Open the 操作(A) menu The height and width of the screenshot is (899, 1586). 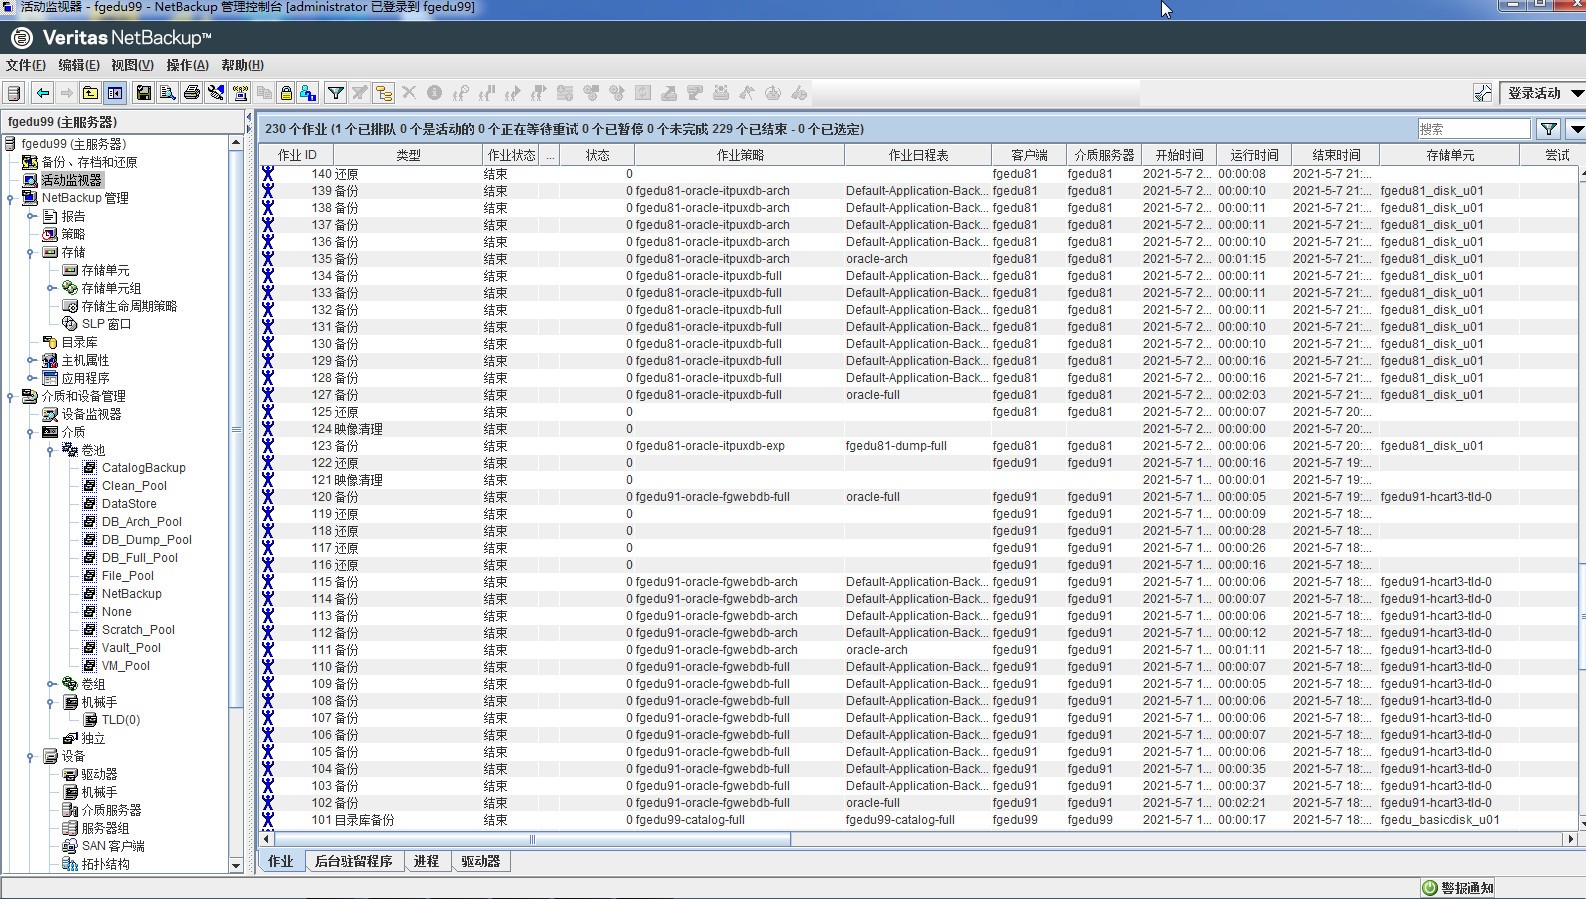(x=187, y=65)
